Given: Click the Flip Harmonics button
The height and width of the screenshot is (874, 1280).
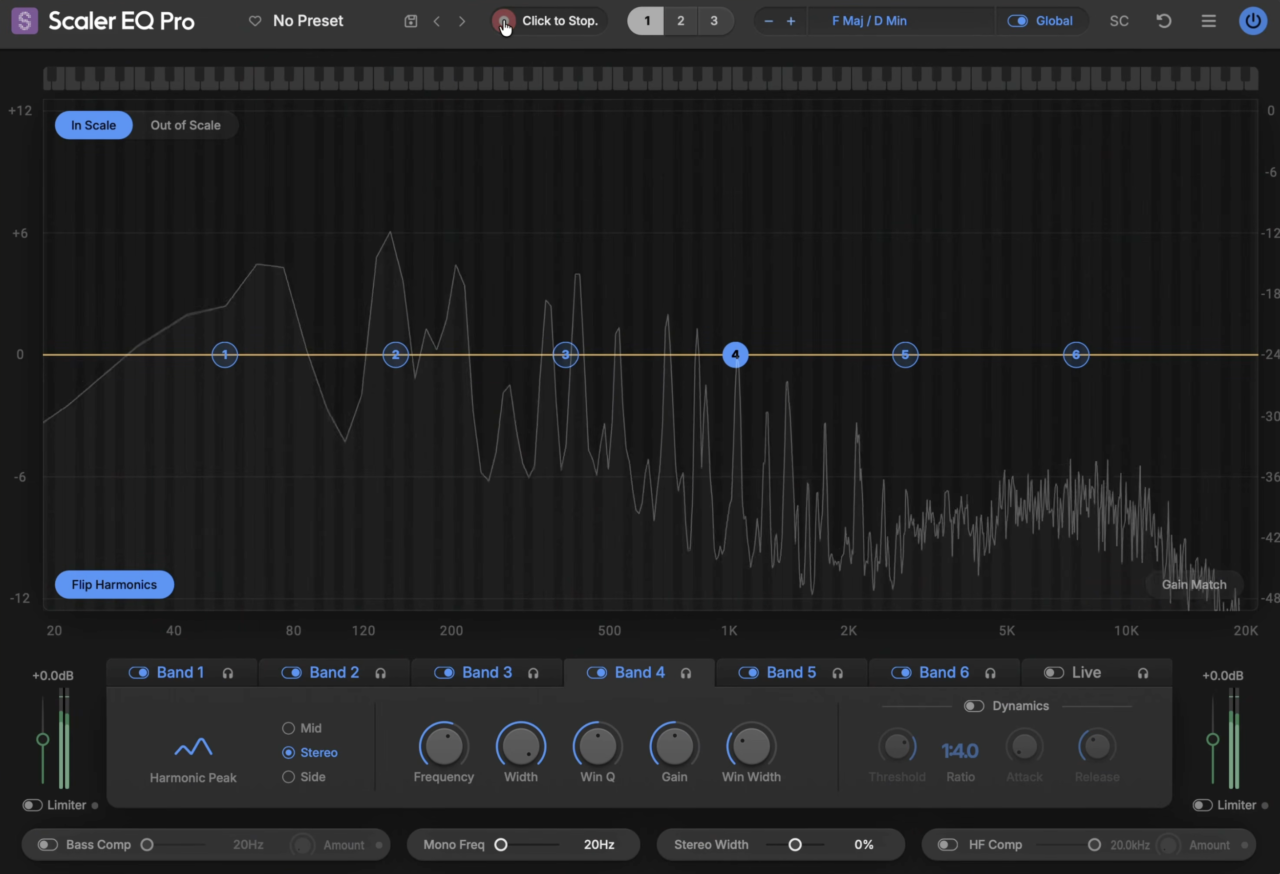Looking at the screenshot, I should 114,585.
